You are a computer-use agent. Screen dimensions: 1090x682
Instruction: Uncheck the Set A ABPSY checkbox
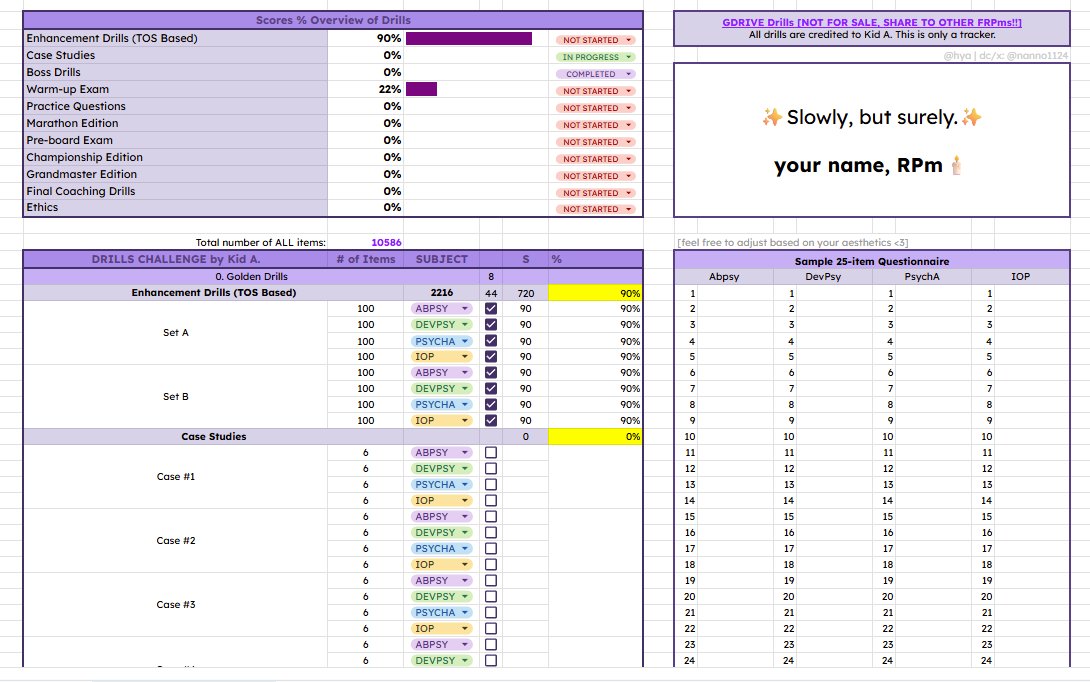click(x=491, y=308)
